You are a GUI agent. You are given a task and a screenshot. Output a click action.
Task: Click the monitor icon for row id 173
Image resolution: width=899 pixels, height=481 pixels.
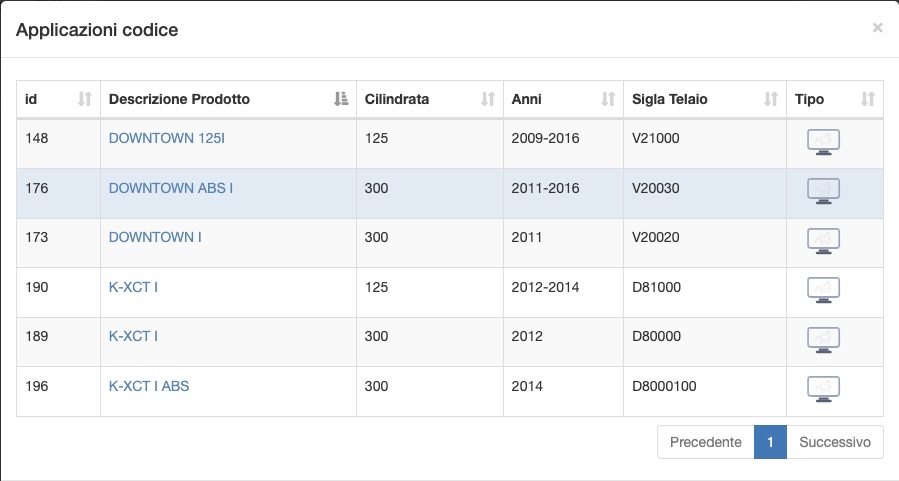pyautogui.click(x=823, y=241)
